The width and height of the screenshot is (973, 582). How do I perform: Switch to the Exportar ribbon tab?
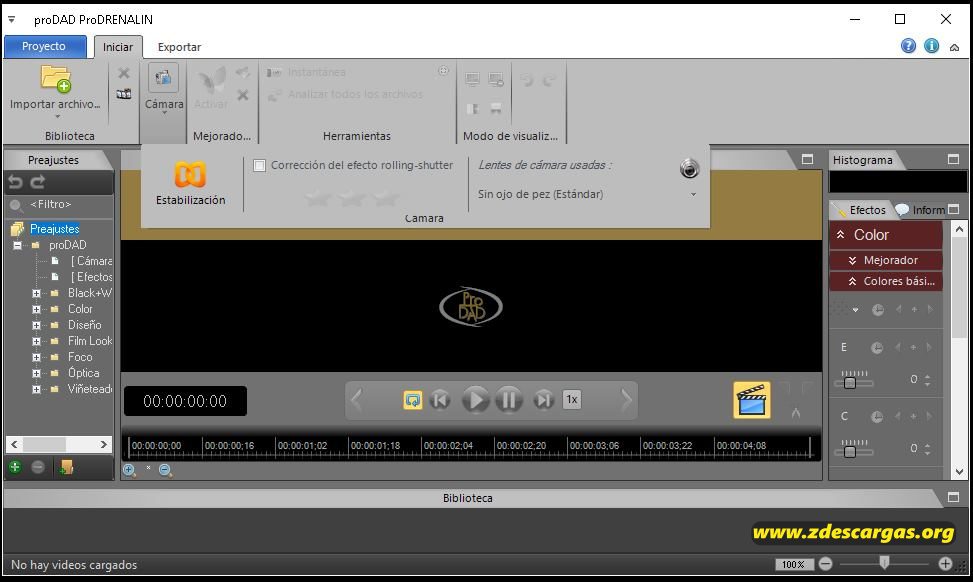[179, 47]
